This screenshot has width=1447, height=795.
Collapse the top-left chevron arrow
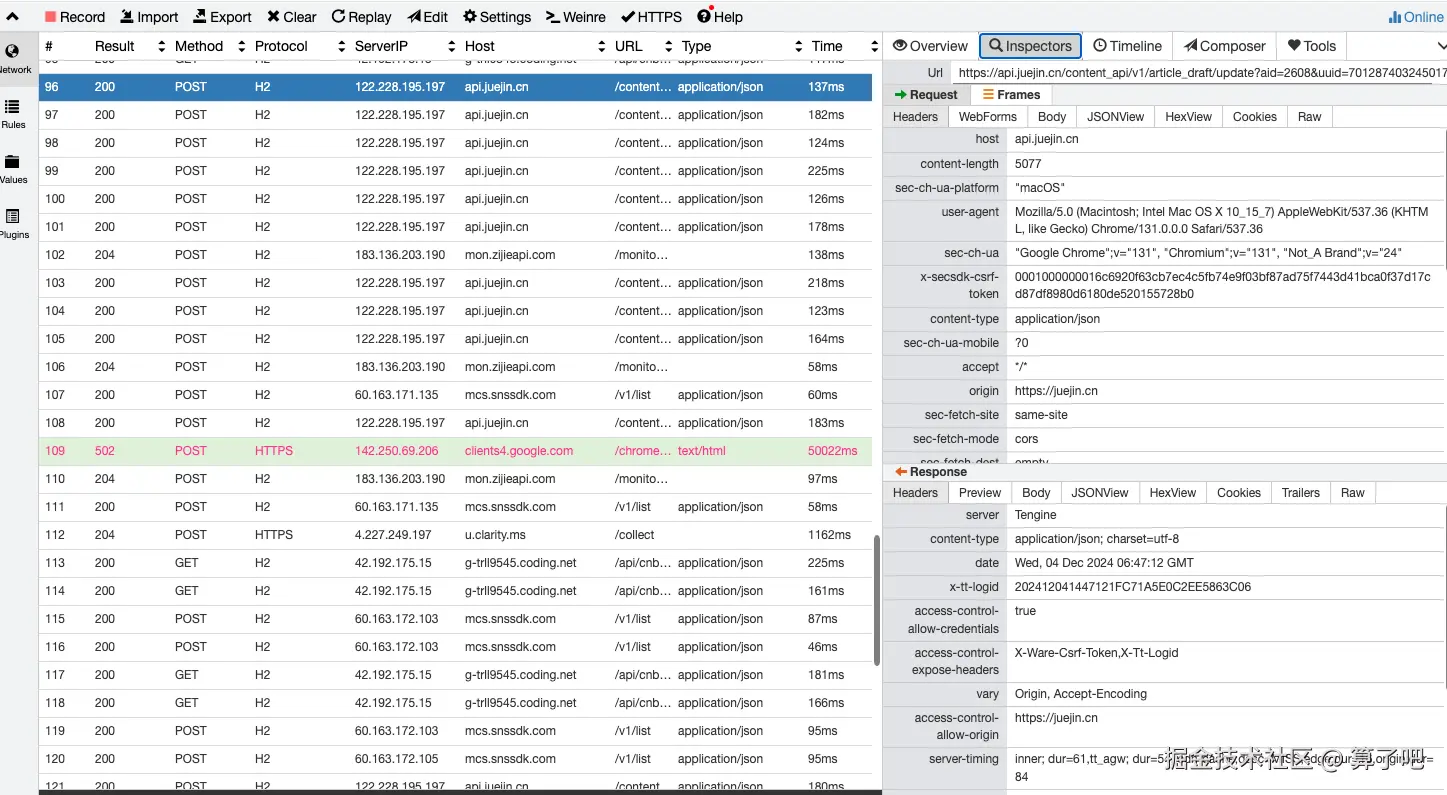tap(12, 17)
